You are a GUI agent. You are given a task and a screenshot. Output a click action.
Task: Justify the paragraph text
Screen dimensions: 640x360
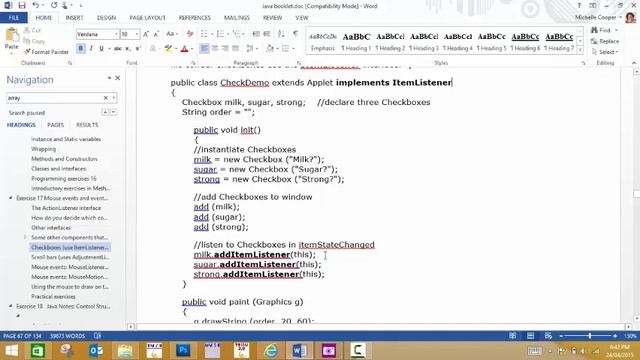[x=236, y=49]
